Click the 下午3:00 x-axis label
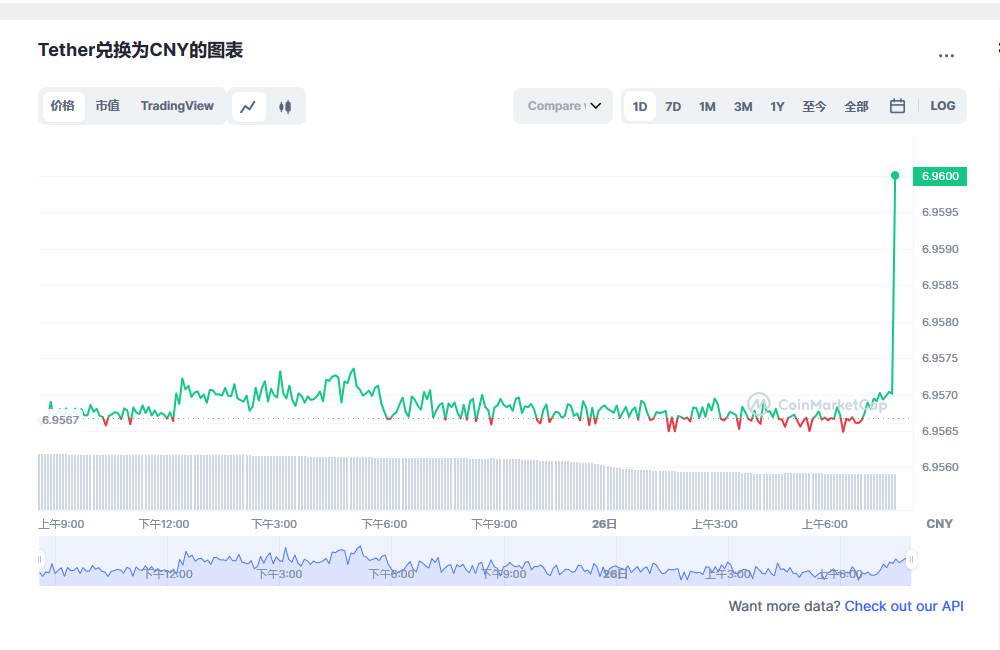 point(274,524)
